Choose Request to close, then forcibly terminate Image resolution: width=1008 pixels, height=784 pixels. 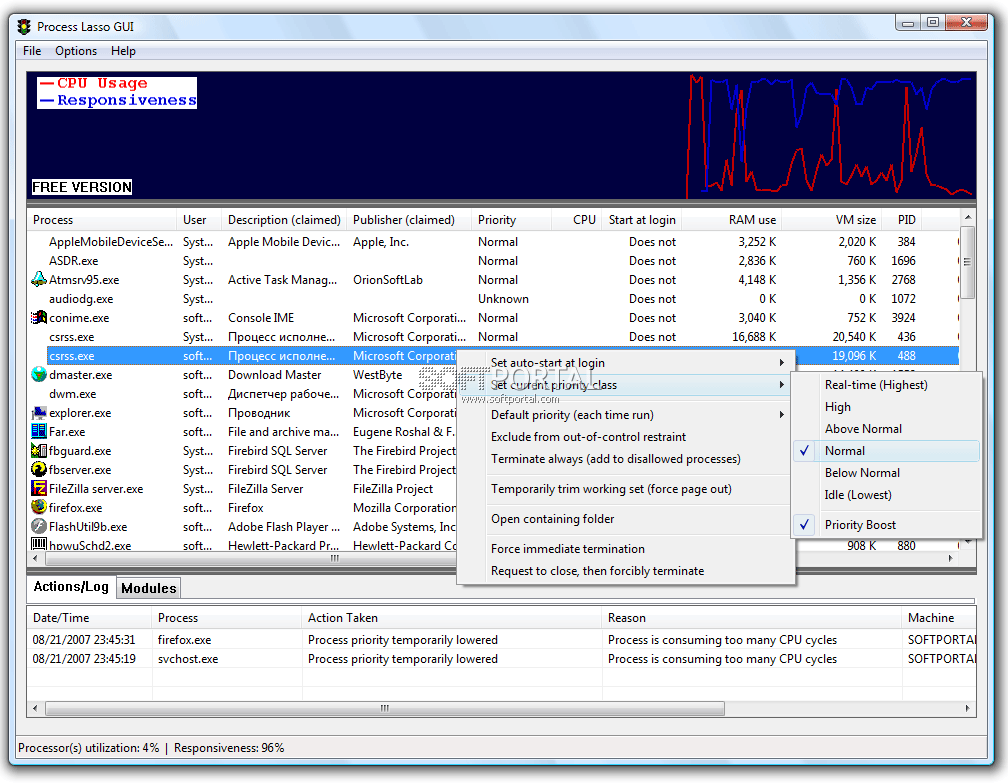[626, 571]
